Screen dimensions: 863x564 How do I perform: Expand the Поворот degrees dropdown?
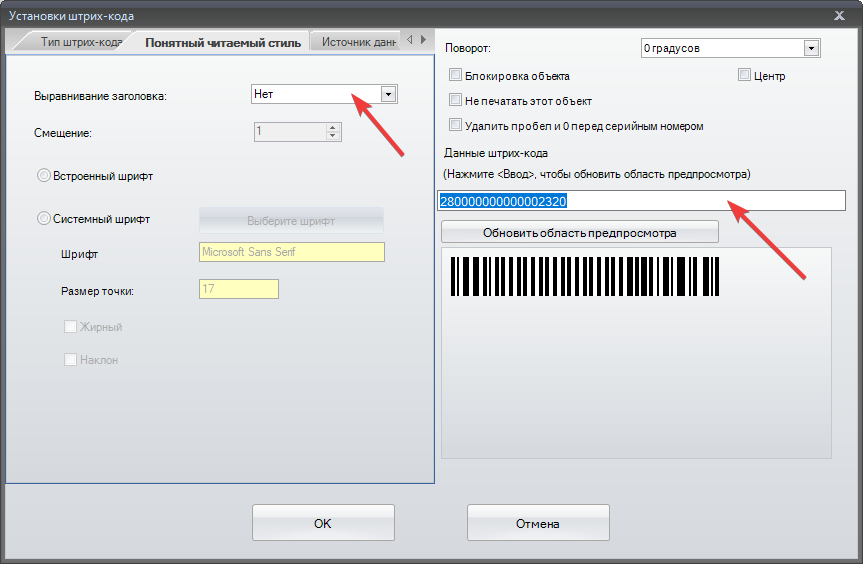[x=811, y=48]
